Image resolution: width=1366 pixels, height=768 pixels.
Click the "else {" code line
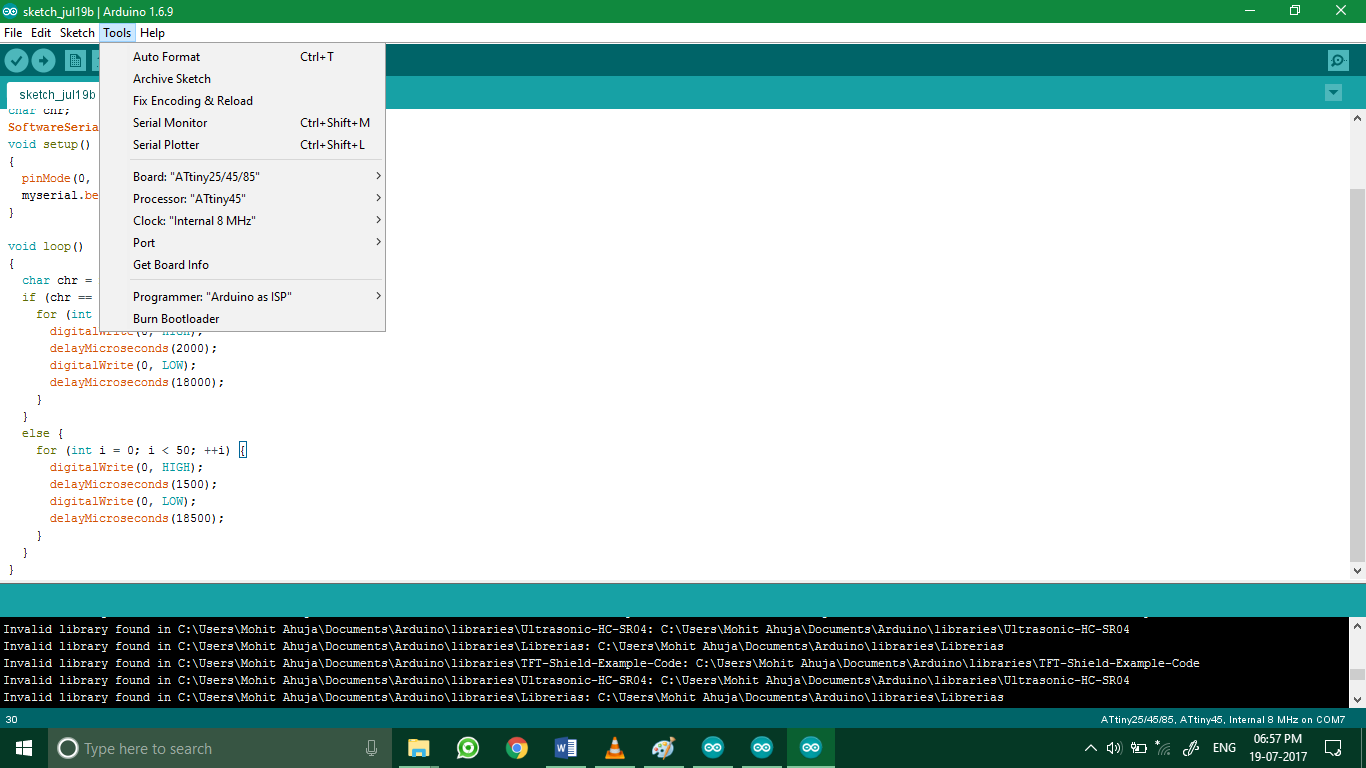pyautogui.click(x=43, y=434)
